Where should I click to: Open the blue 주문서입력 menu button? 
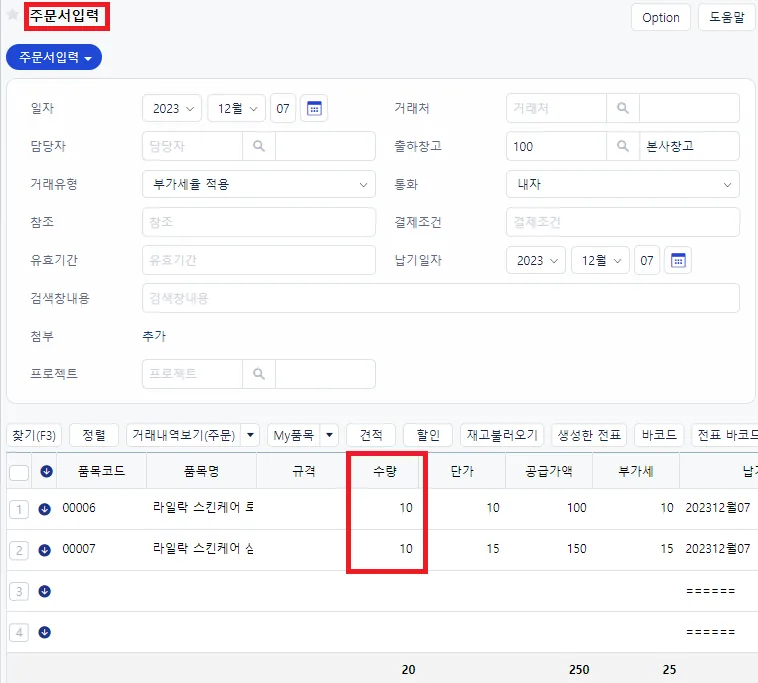(x=54, y=58)
